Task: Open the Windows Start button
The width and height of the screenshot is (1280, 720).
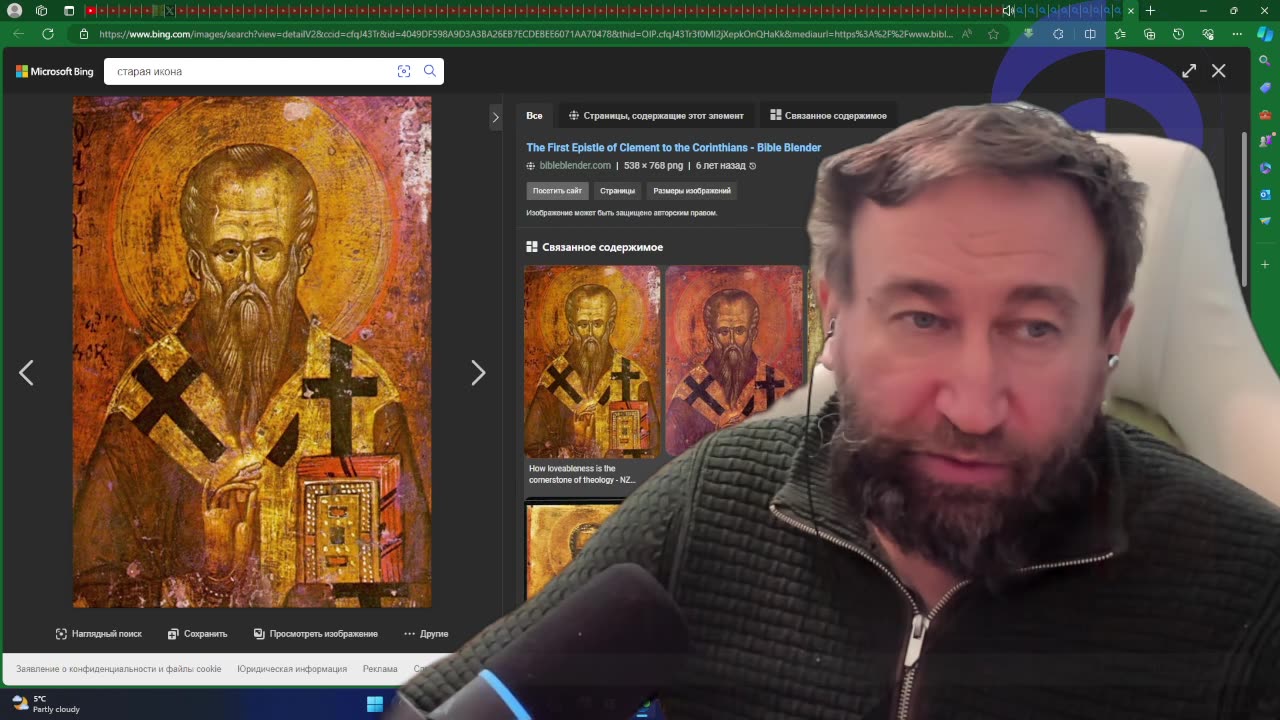Action: (x=375, y=704)
